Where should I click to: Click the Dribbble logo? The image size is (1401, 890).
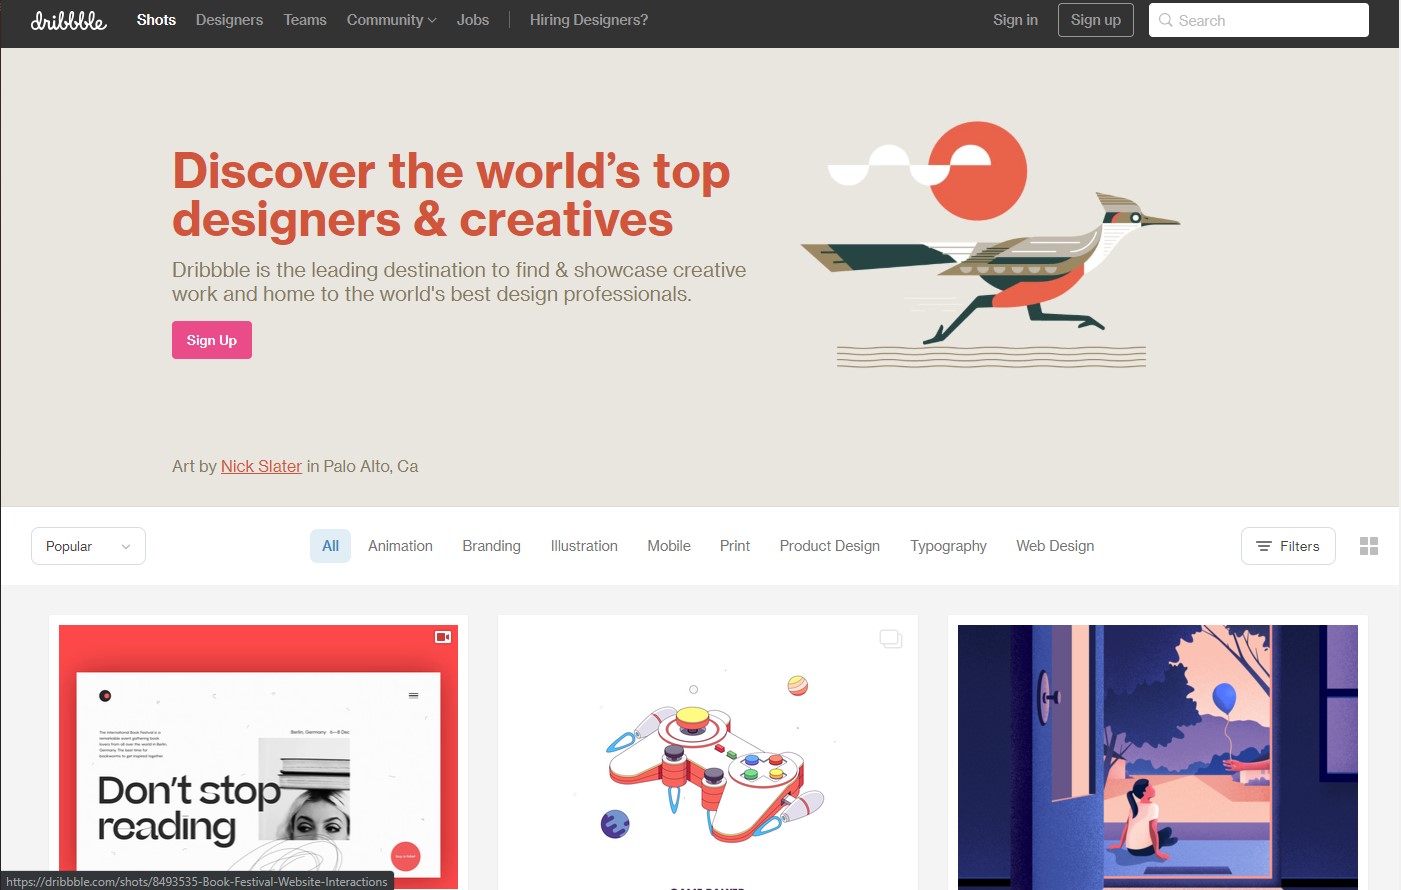click(x=68, y=20)
